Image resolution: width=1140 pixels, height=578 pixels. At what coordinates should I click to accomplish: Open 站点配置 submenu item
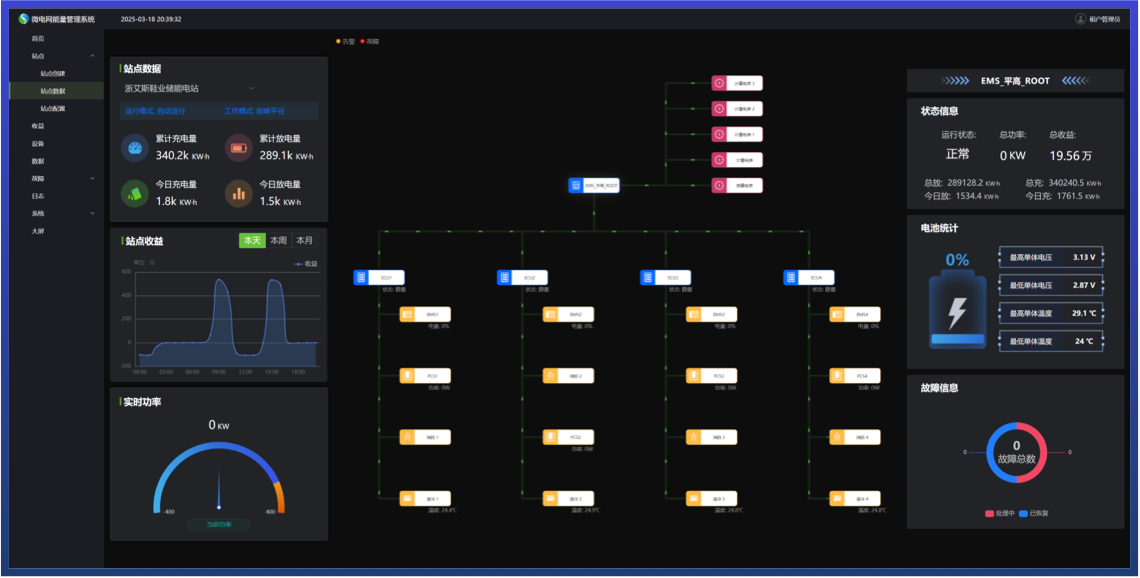pyautogui.click(x=53, y=108)
